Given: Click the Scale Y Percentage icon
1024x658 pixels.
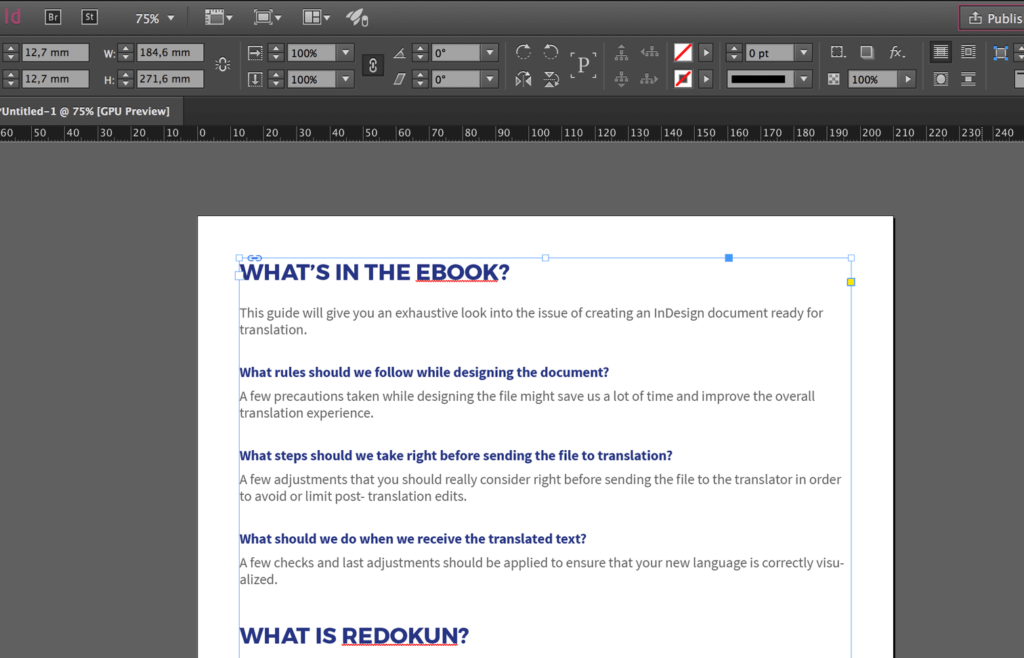Looking at the screenshot, I should click(x=255, y=79).
